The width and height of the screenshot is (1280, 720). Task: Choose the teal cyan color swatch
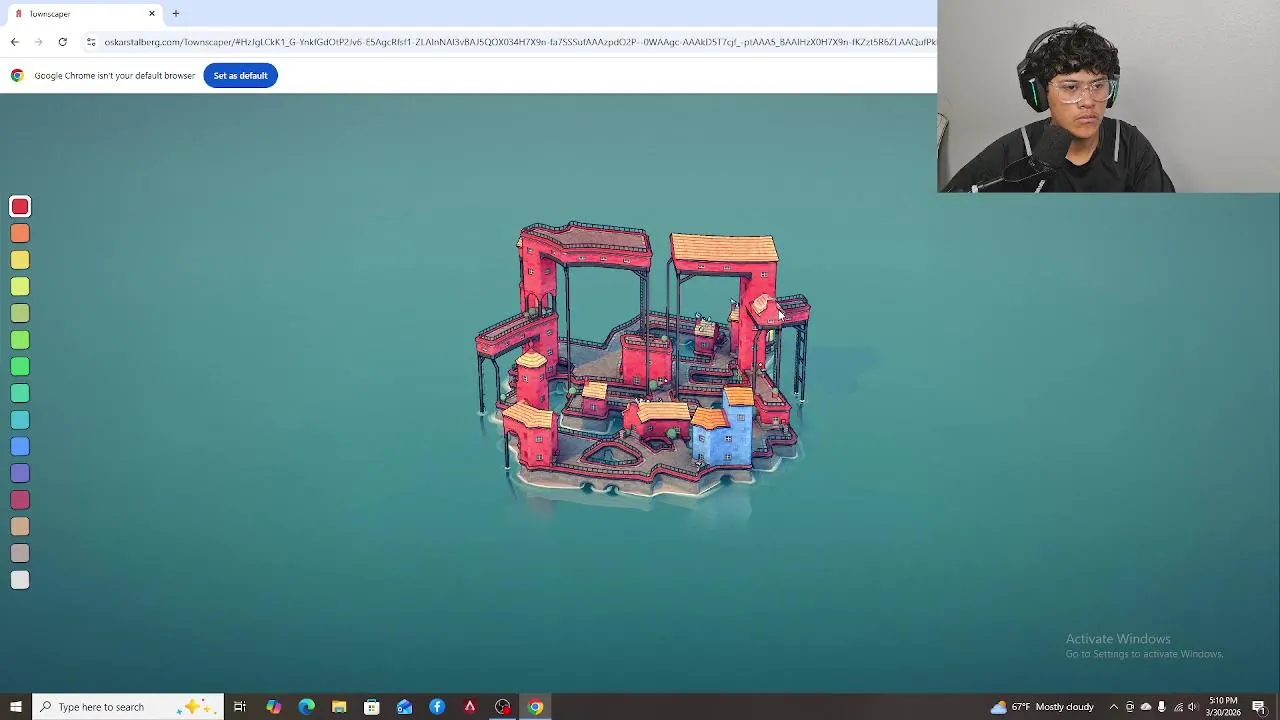[20, 420]
